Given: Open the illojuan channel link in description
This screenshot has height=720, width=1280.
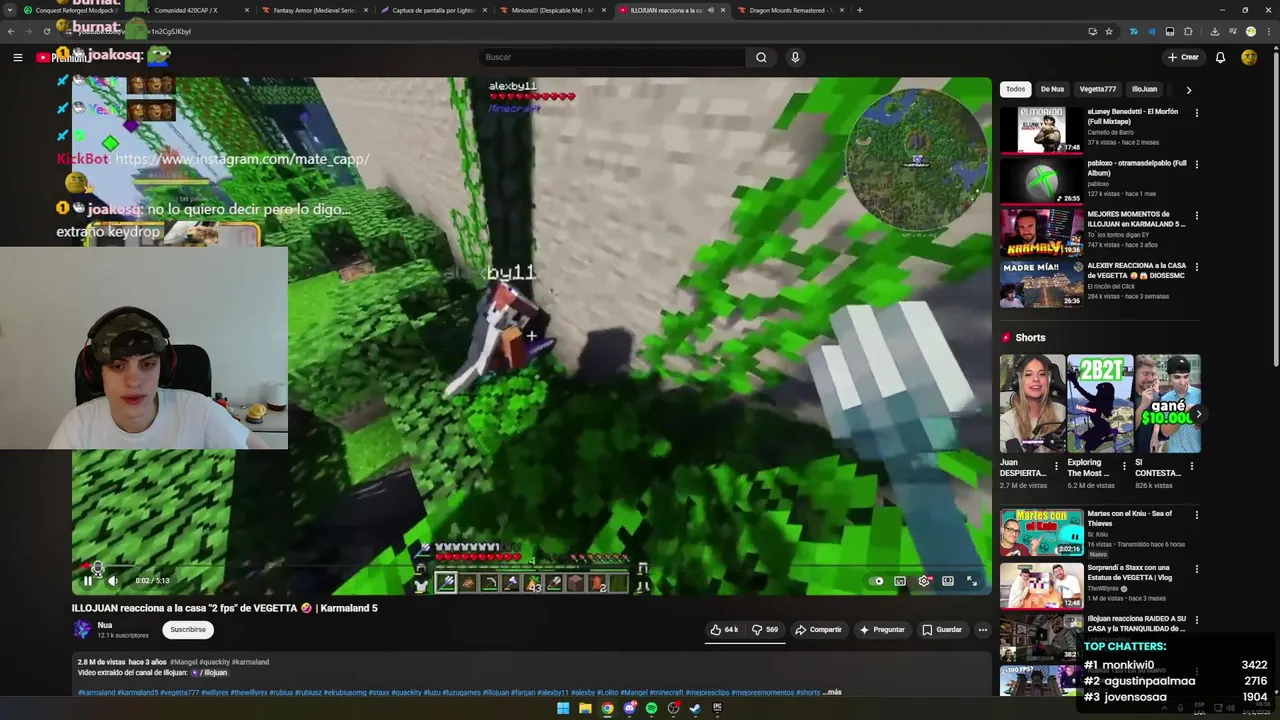Looking at the screenshot, I should 211,673.
